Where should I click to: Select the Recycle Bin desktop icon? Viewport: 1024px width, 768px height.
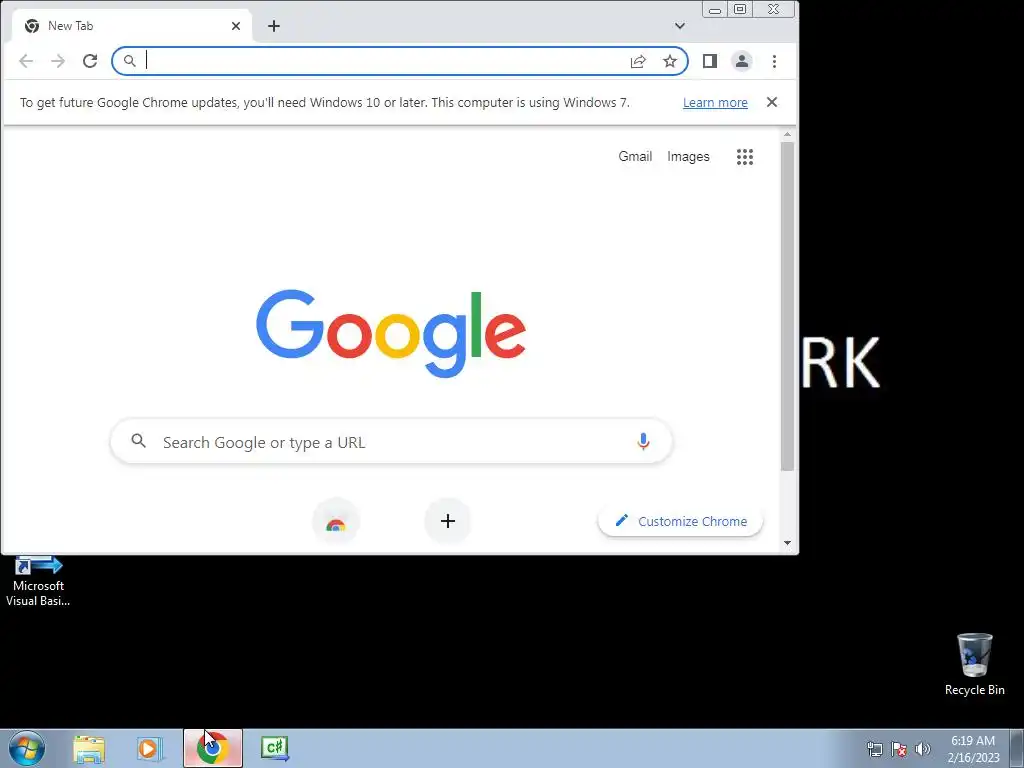974,664
